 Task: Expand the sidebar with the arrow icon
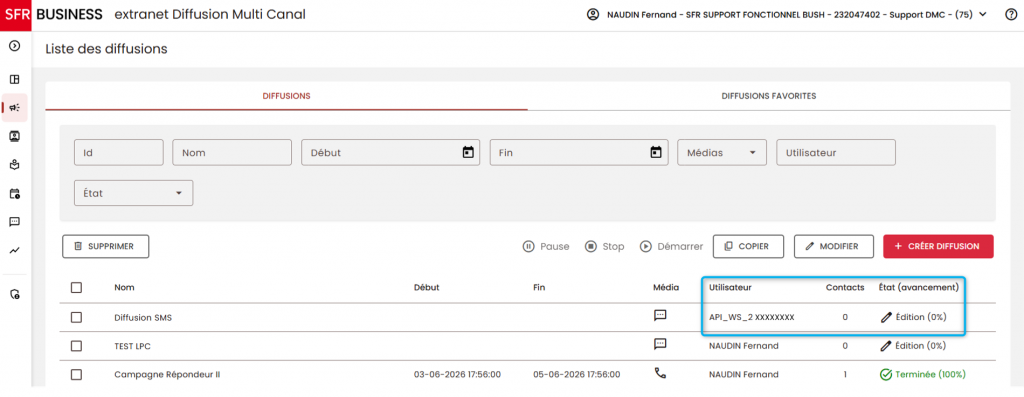(x=14, y=46)
